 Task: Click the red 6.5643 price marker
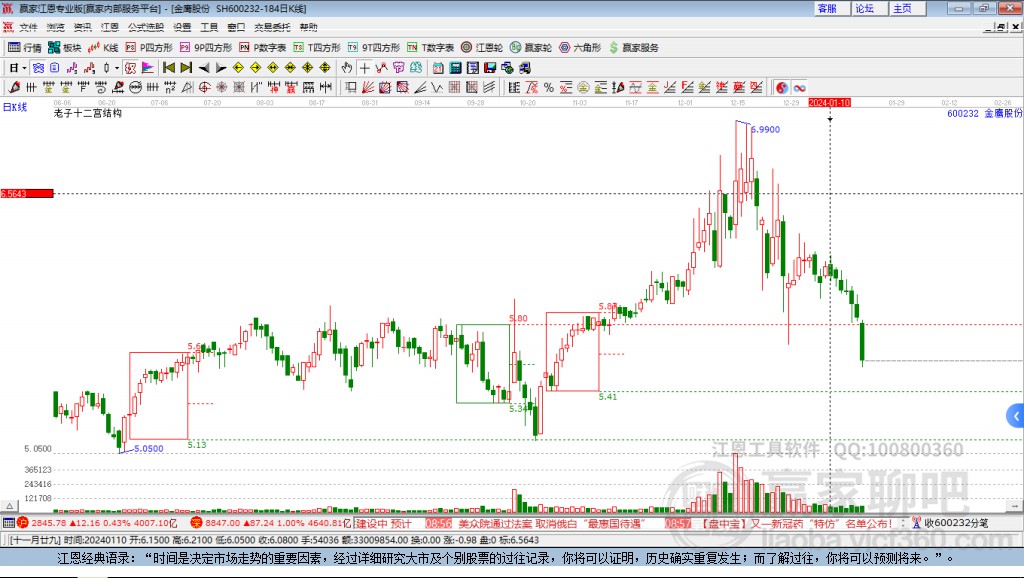click(27, 193)
